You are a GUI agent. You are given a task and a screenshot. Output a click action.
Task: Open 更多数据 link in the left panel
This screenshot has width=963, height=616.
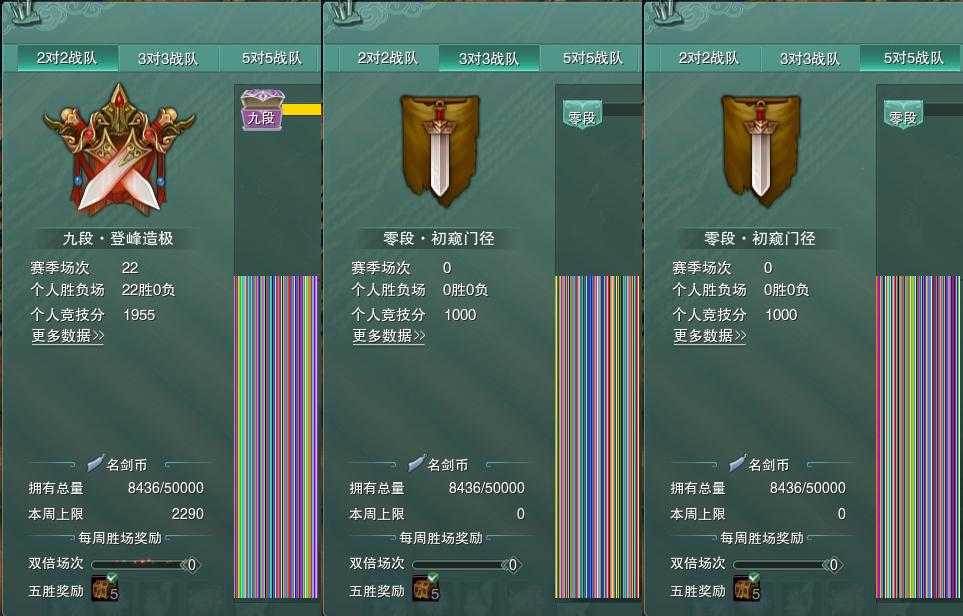[x=68, y=336]
